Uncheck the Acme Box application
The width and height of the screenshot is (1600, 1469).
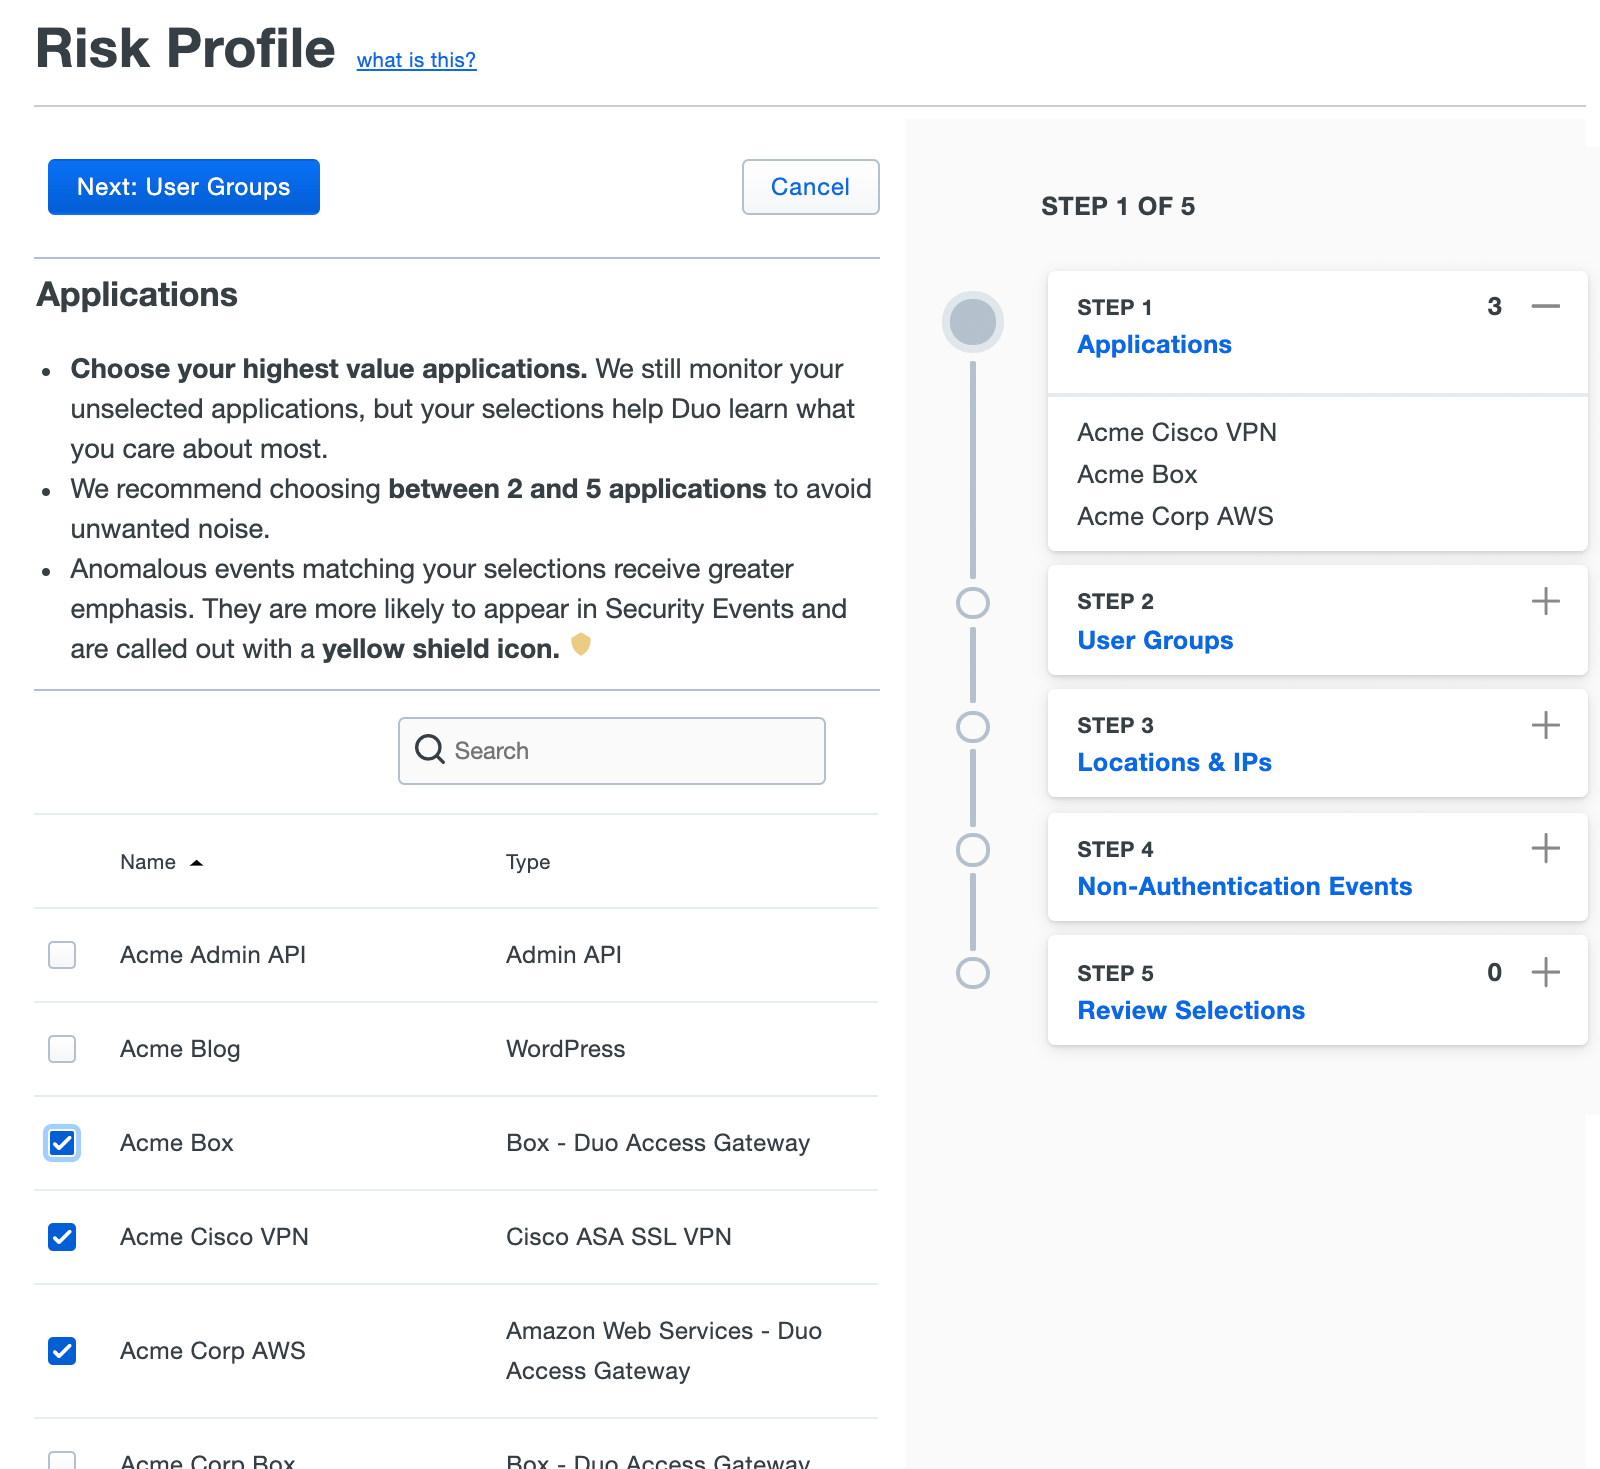click(62, 1143)
